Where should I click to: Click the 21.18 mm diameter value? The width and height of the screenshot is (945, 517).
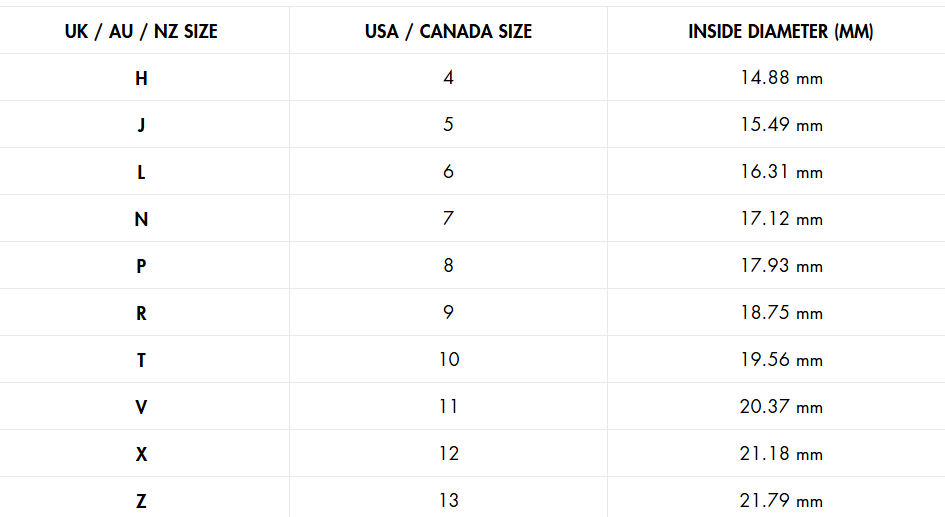point(781,454)
